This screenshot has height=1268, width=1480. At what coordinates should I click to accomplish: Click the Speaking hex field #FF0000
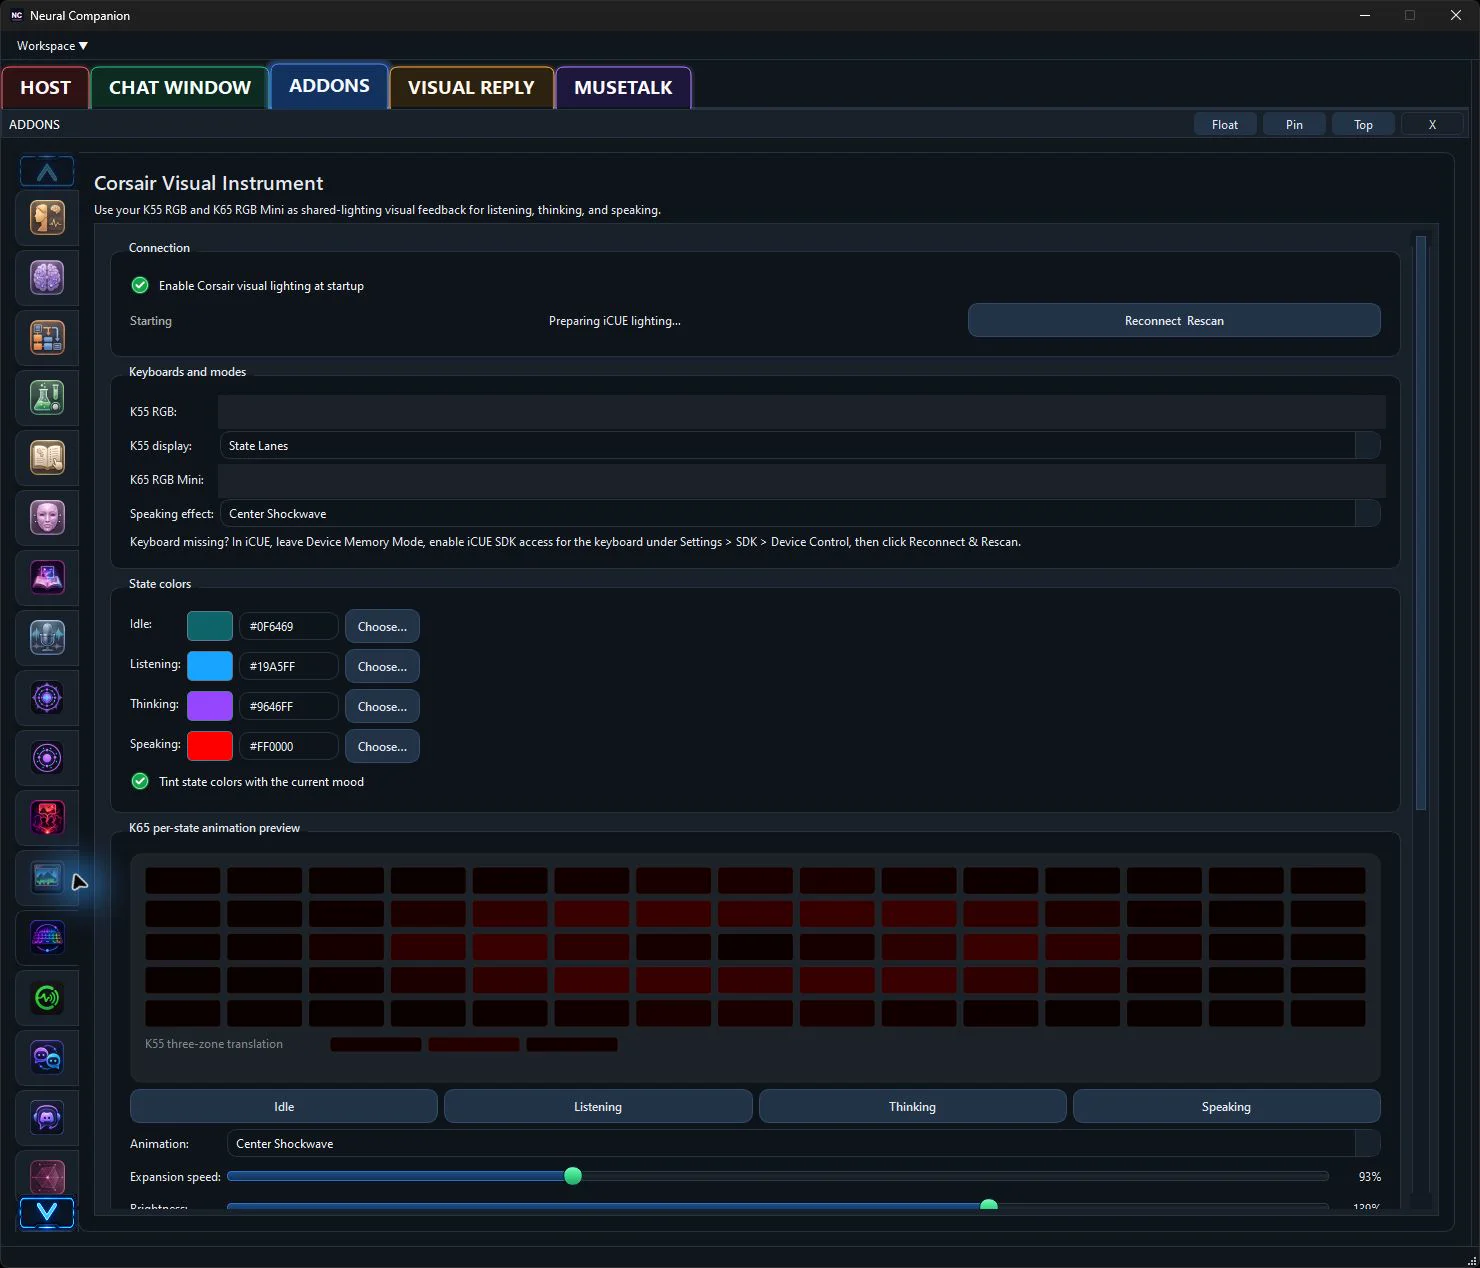[288, 747]
